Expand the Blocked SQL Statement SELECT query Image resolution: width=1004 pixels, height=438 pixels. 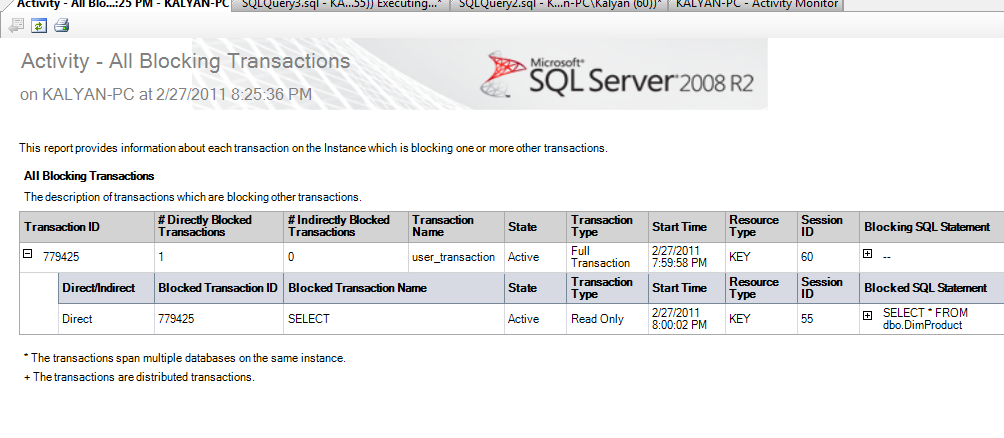coord(868,317)
